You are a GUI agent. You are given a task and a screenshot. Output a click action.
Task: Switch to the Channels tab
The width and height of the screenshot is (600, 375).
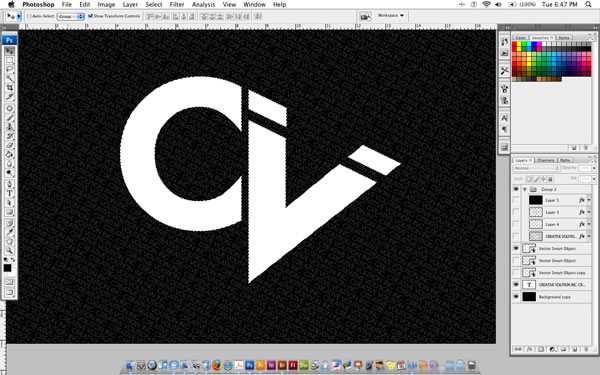[x=546, y=160]
